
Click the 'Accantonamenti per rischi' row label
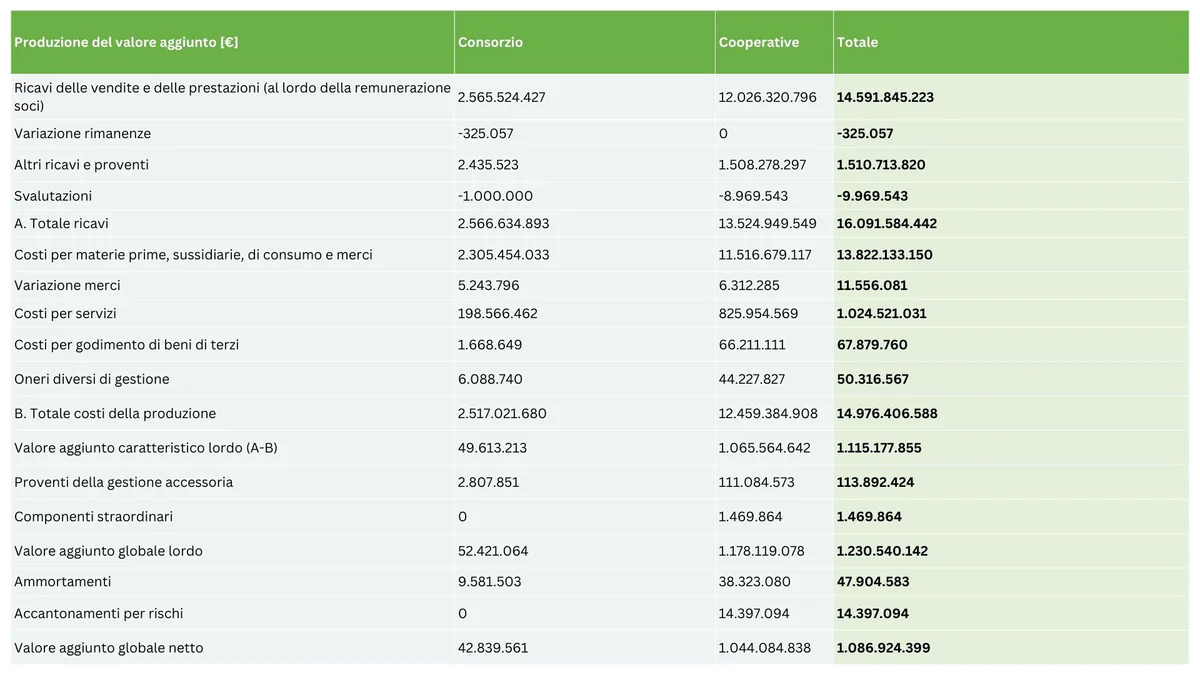[x=98, y=613]
